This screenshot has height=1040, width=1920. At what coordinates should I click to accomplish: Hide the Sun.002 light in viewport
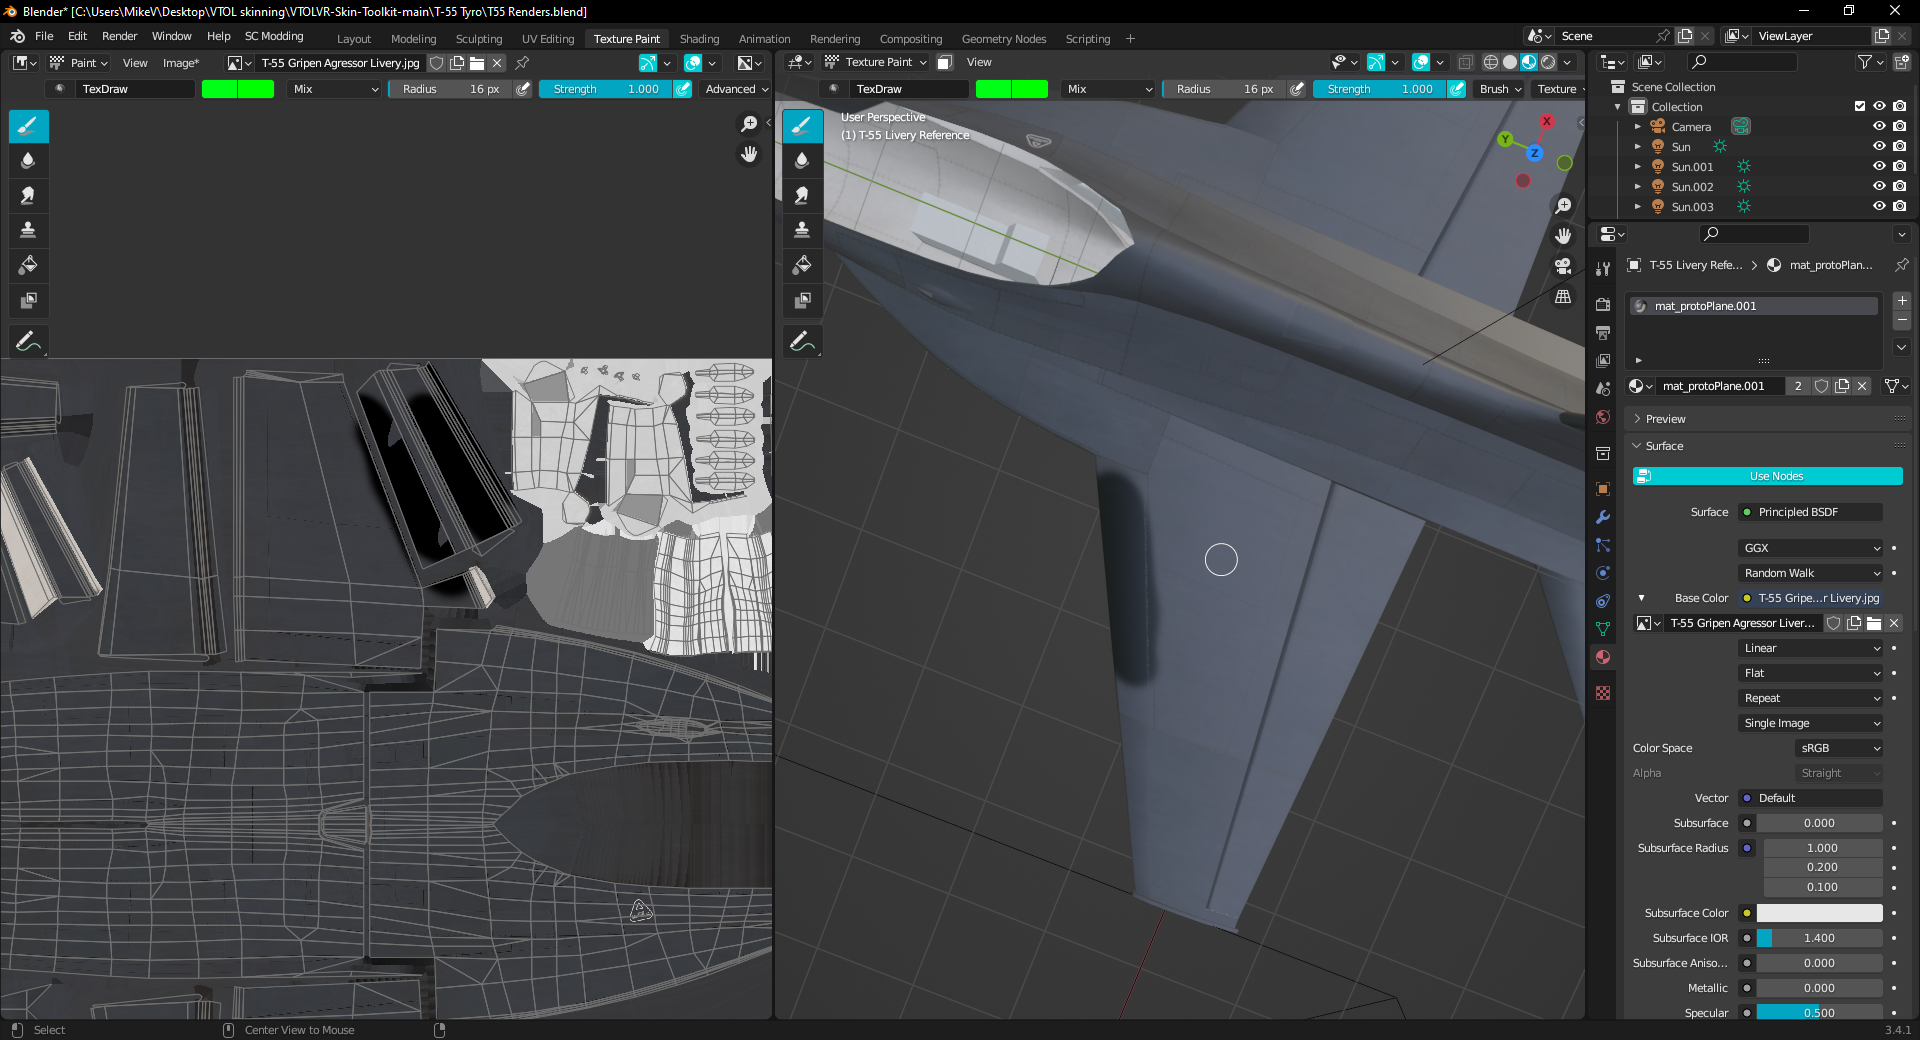coord(1879,187)
